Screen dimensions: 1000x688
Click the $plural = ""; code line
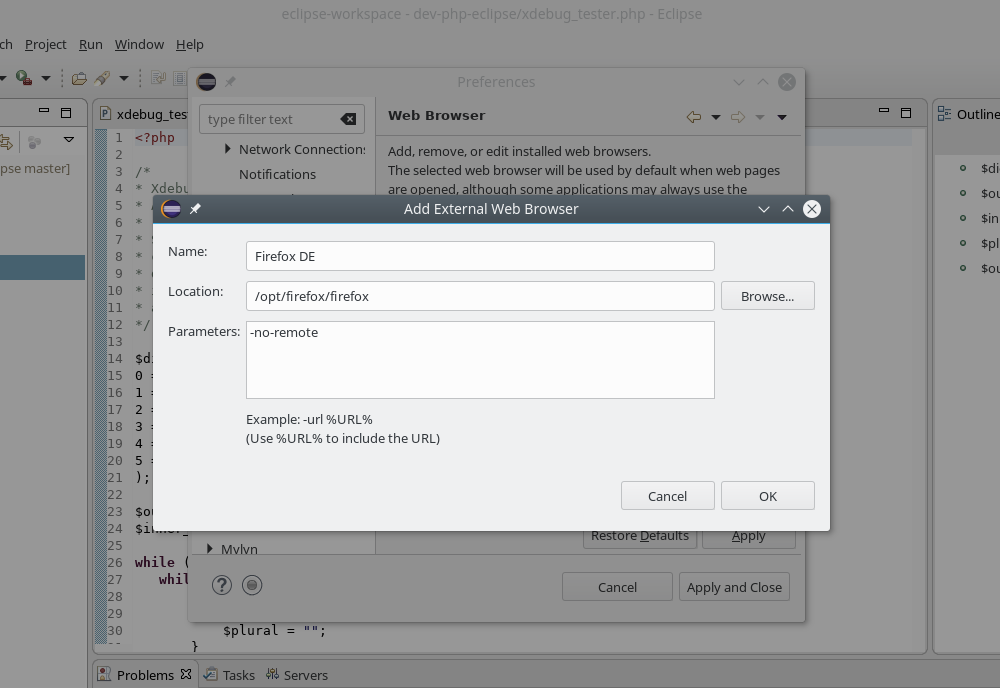274,630
